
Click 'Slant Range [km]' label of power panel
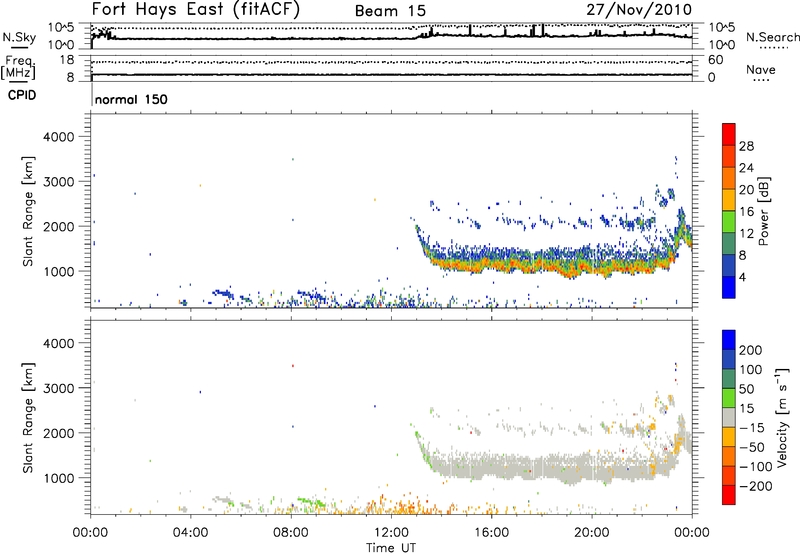28,211
